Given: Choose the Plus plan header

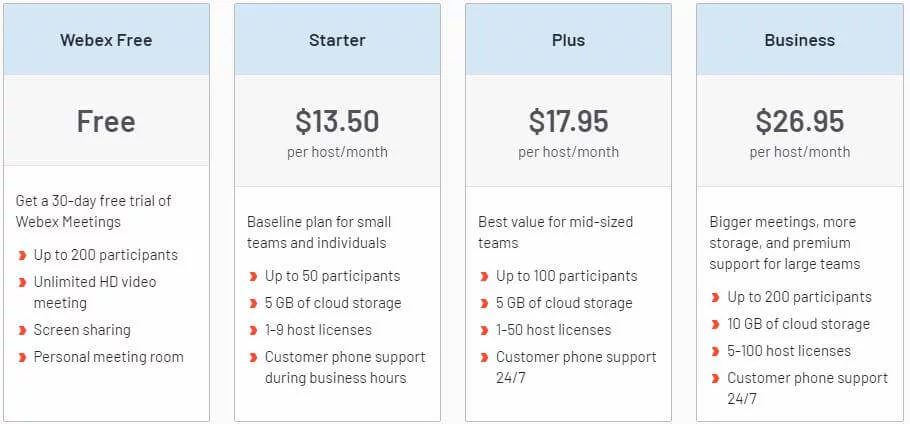Looking at the screenshot, I should coord(568,41).
